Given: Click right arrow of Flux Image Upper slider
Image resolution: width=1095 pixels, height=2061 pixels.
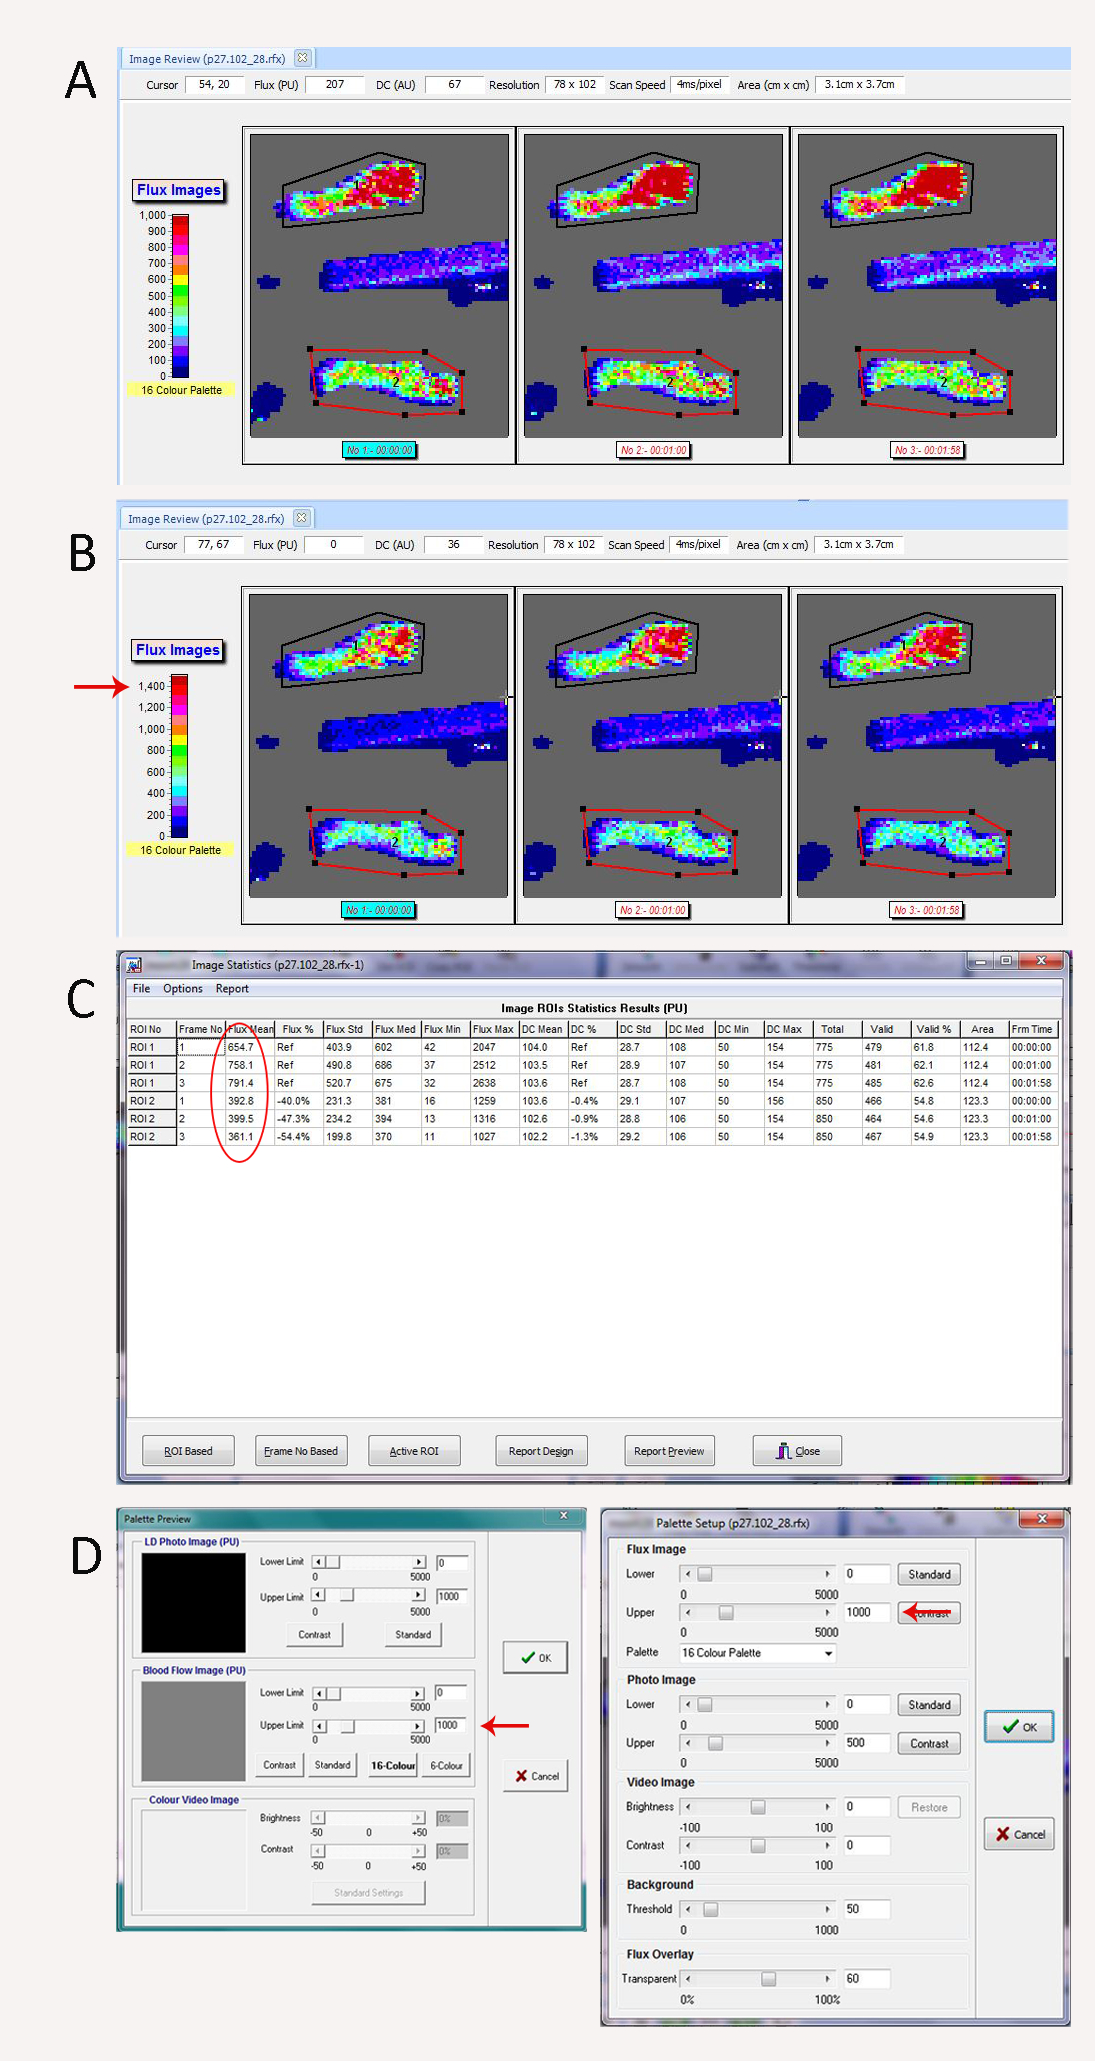Looking at the screenshot, I should pos(827,1612).
